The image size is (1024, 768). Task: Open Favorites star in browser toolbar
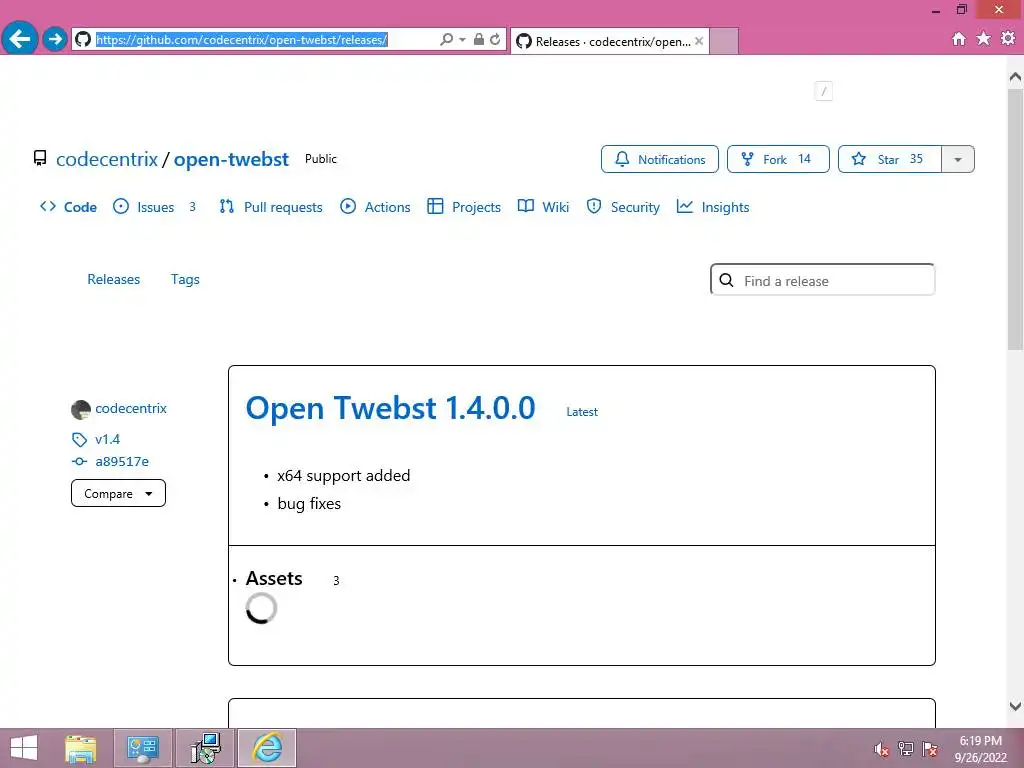point(984,39)
